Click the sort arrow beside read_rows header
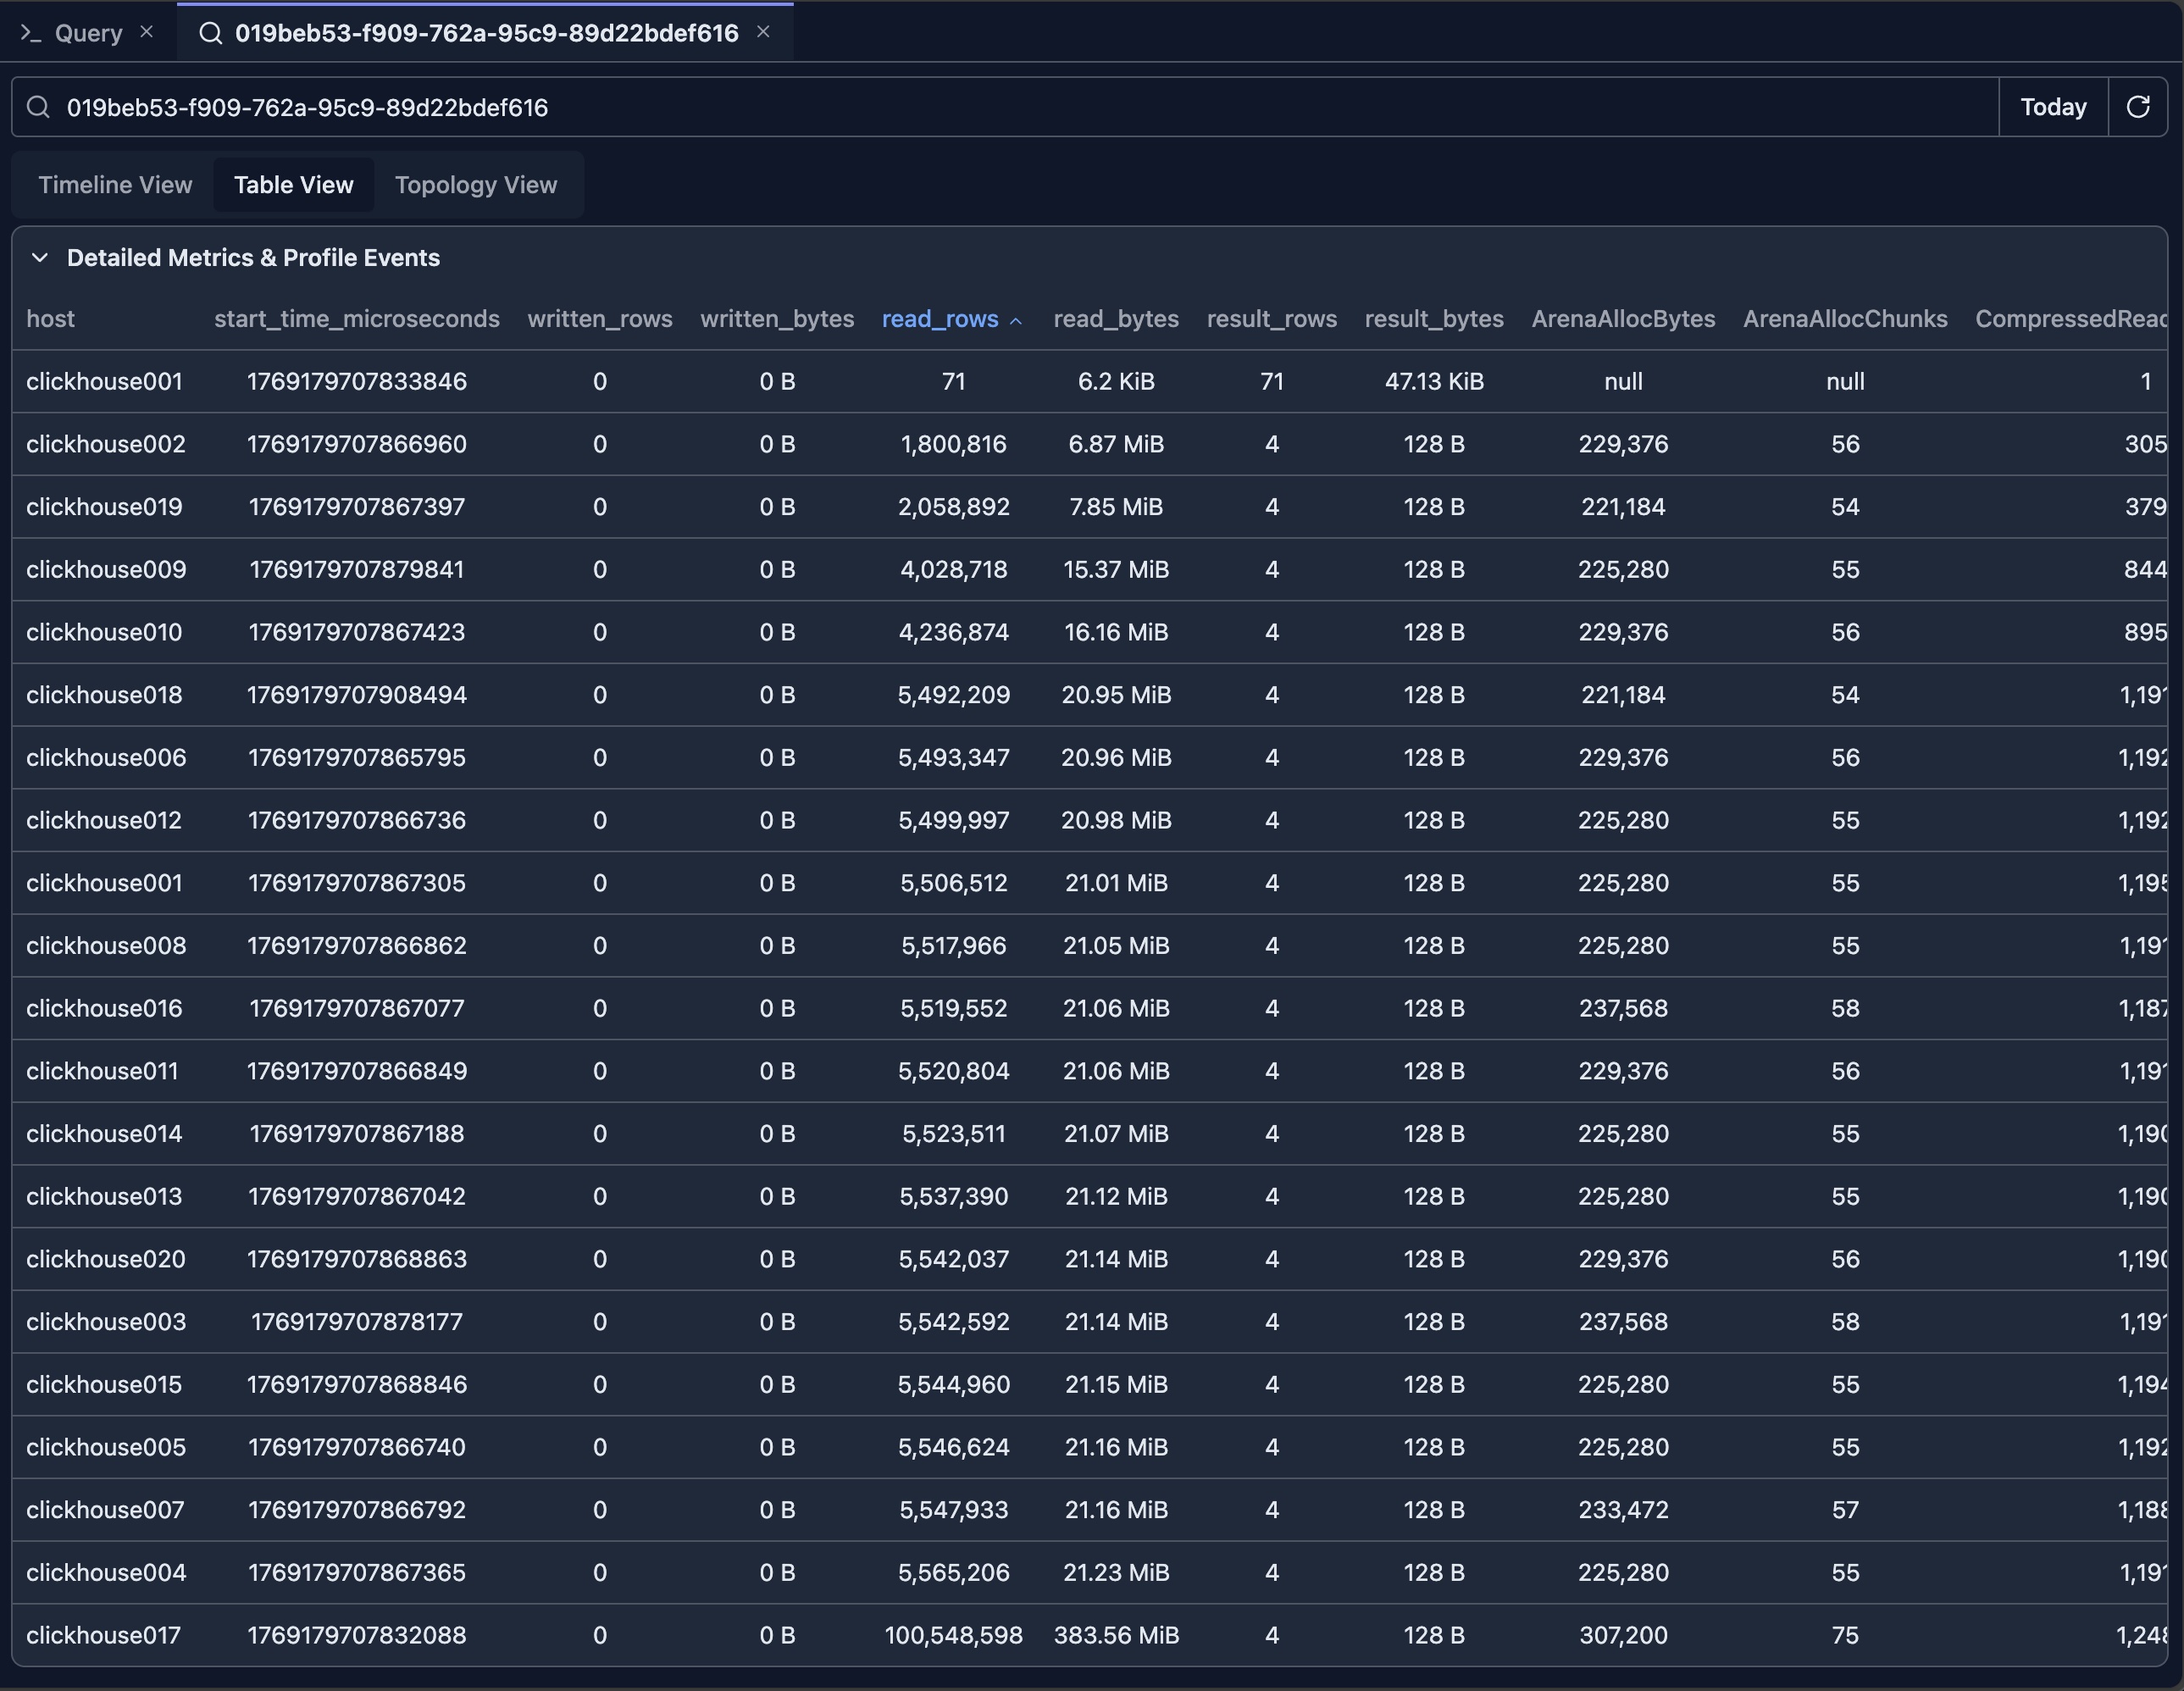 pyautogui.click(x=1017, y=321)
